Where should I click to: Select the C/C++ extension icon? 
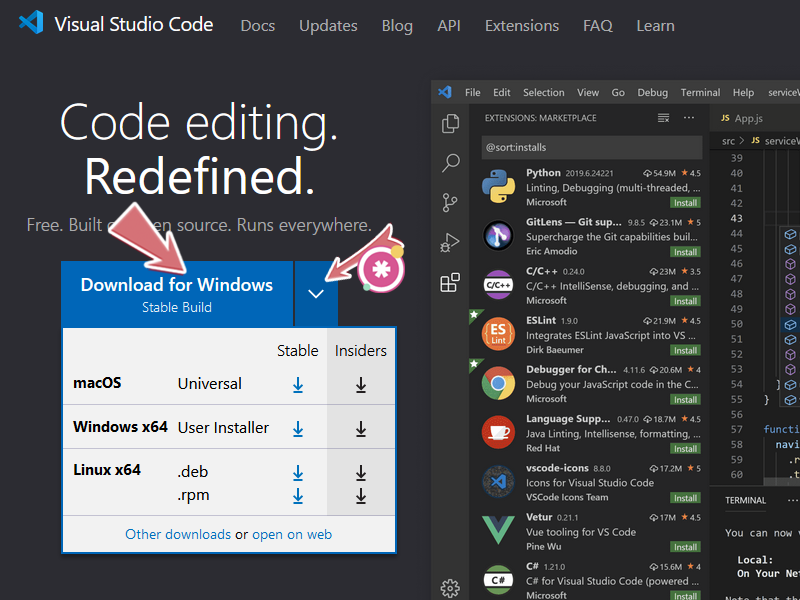pyautogui.click(x=498, y=285)
